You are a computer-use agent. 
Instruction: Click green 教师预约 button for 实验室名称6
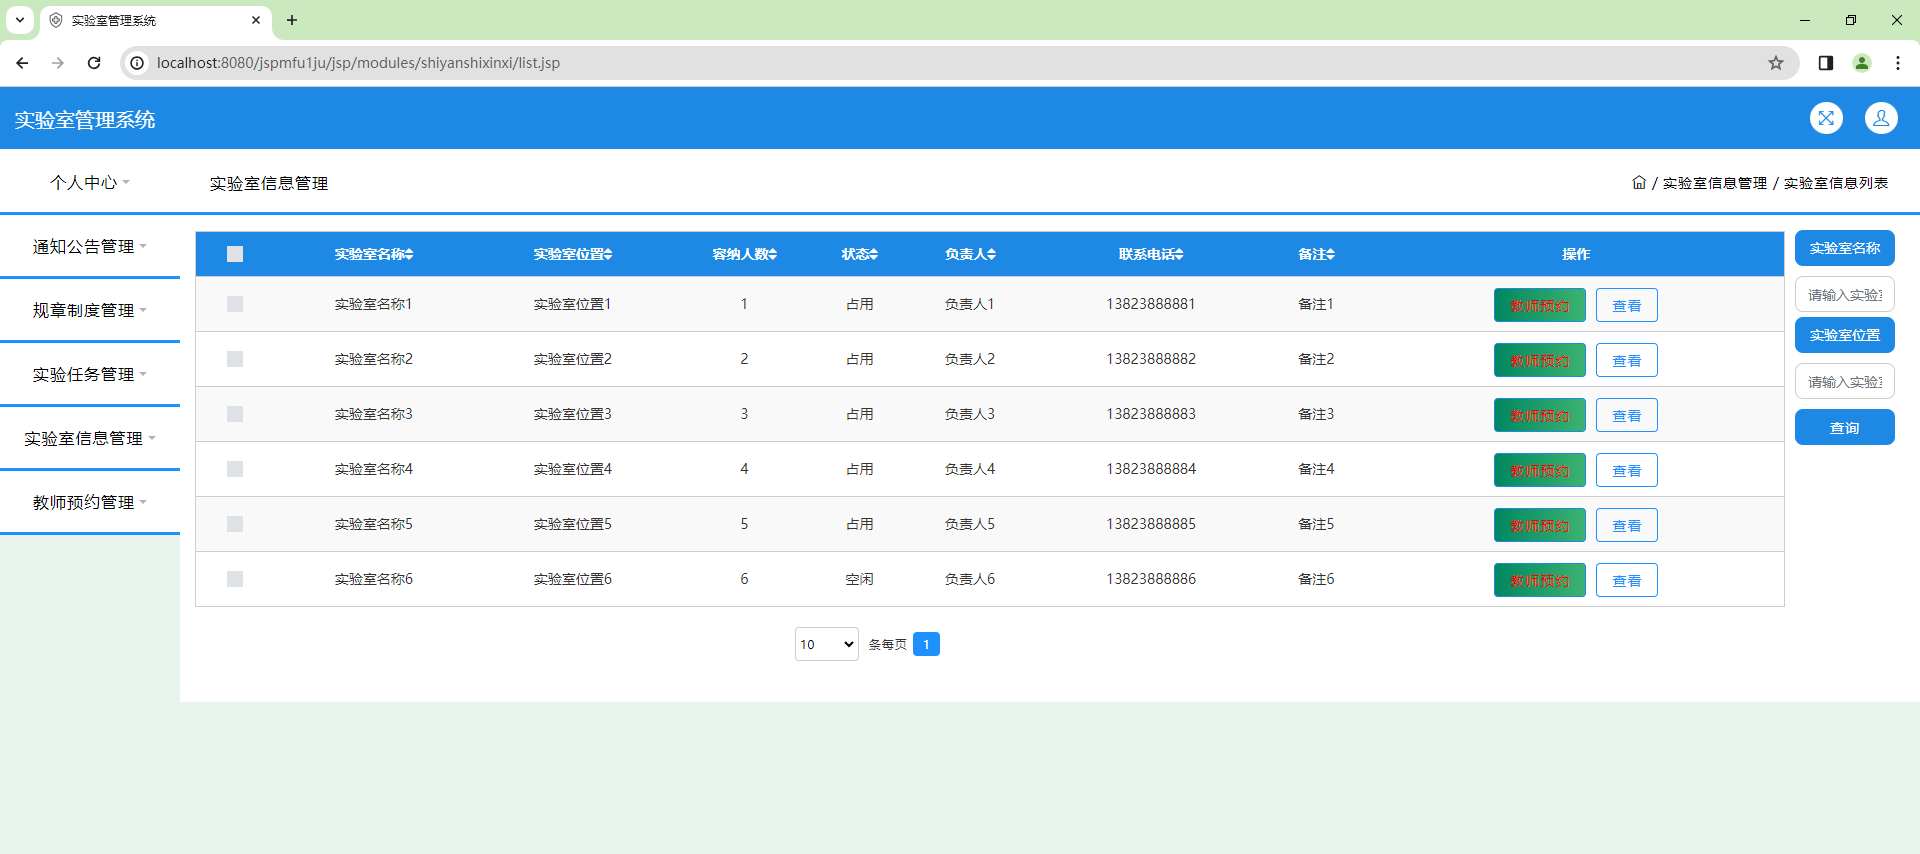point(1539,580)
